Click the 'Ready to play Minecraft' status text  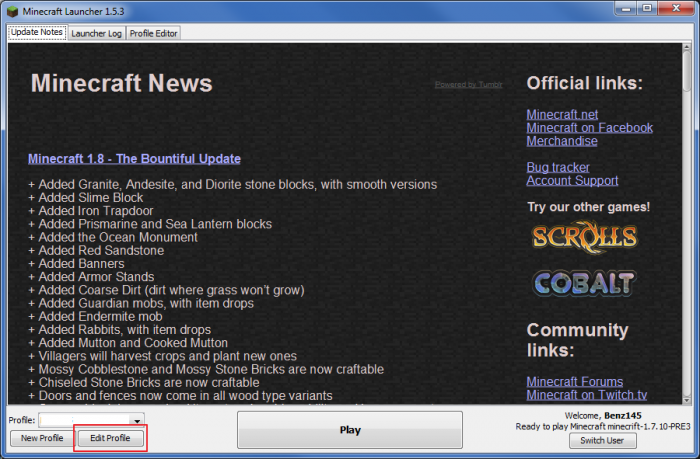(x=603, y=426)
